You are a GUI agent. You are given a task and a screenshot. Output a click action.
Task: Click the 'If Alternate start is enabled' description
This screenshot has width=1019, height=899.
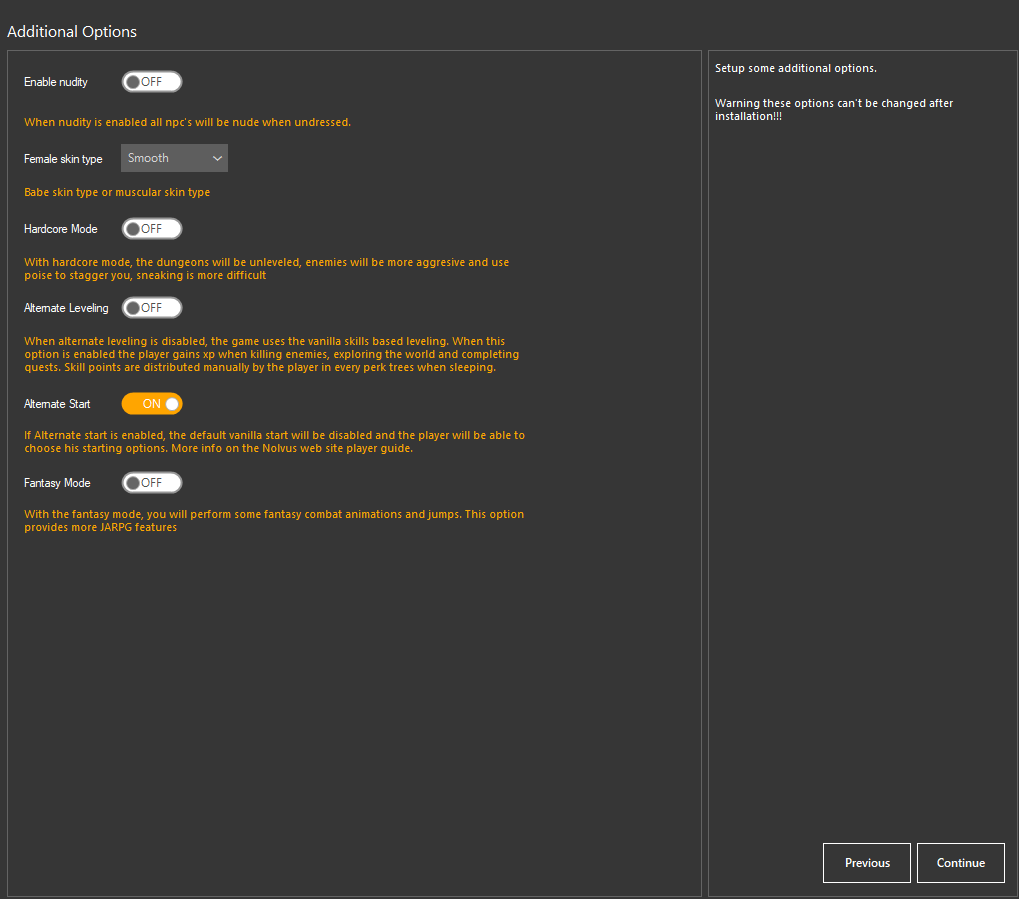tap(274, 441)
